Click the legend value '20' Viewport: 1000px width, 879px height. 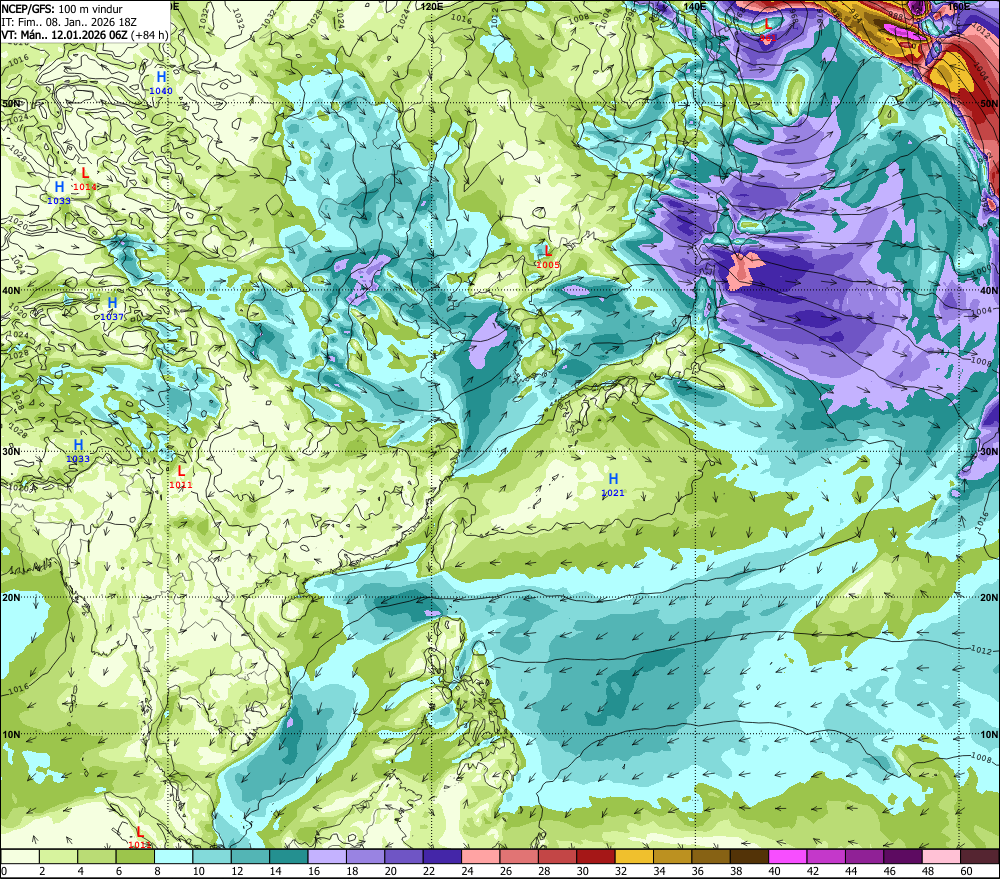coord(390,871)
